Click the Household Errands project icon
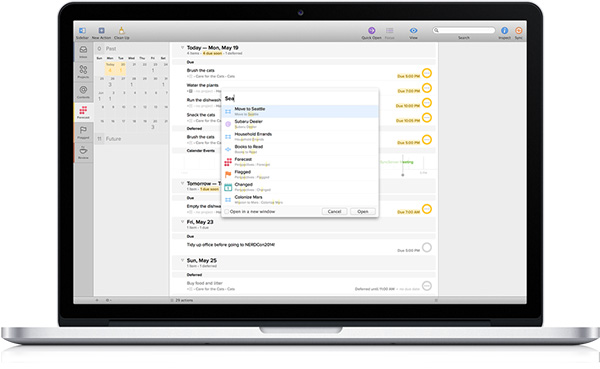Viewport: 600px width, 369px height. pyautogui.click(x=228, y=137)
